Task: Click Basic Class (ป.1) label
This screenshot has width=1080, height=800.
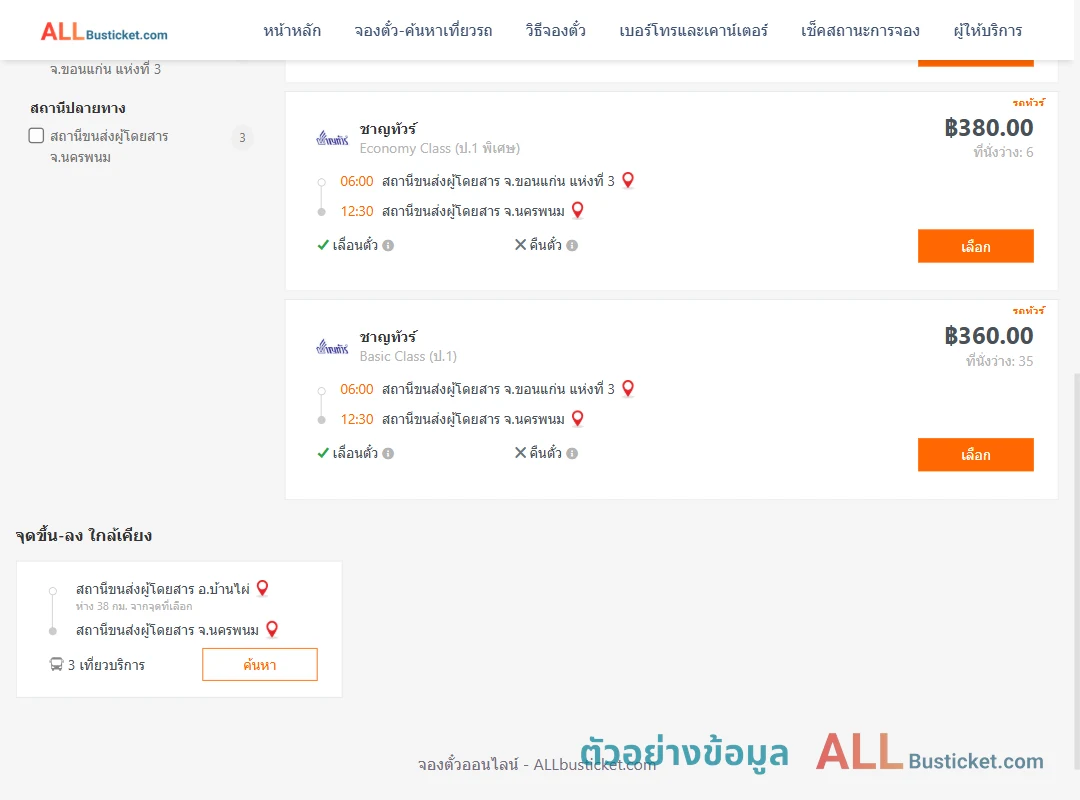Action: point(408,356)
